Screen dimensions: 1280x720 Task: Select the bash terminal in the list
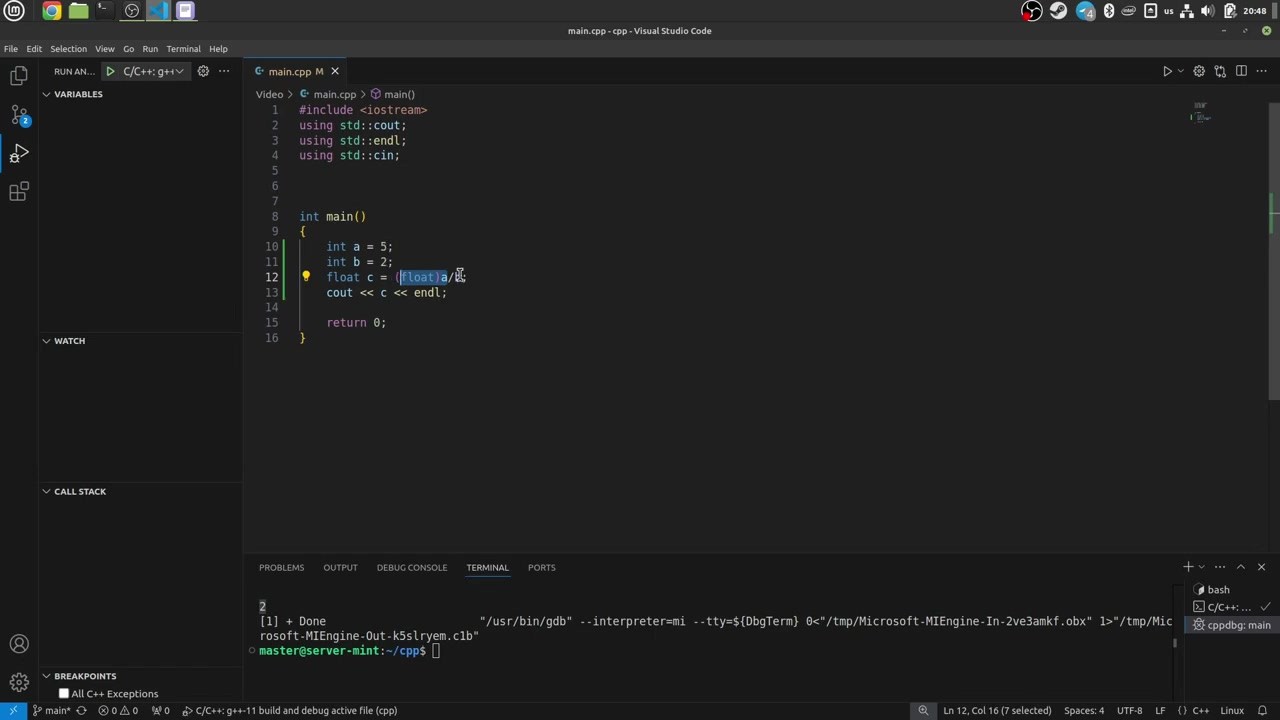(1217, 589)
